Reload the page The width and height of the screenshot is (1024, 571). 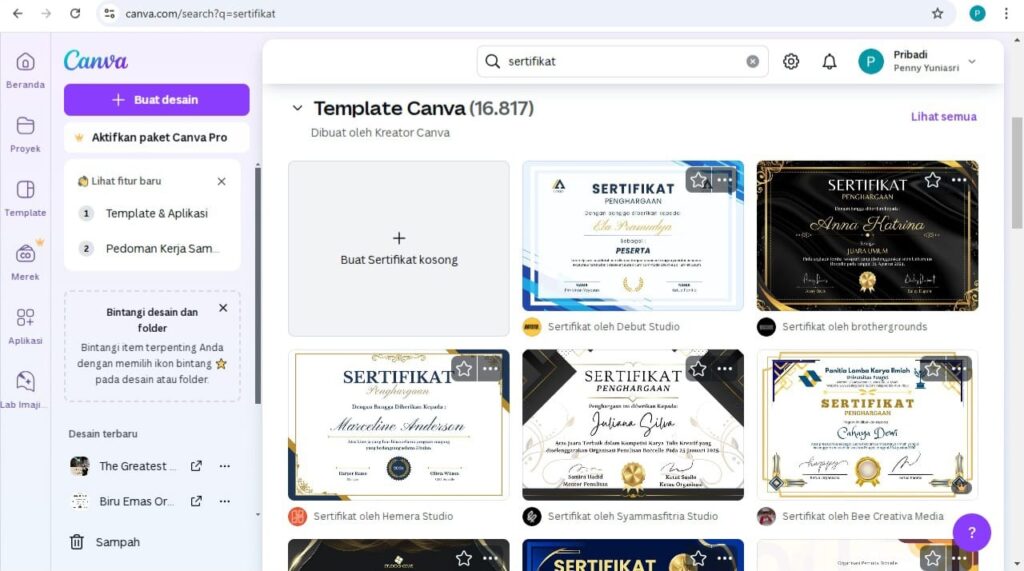(x=75, y=13)
